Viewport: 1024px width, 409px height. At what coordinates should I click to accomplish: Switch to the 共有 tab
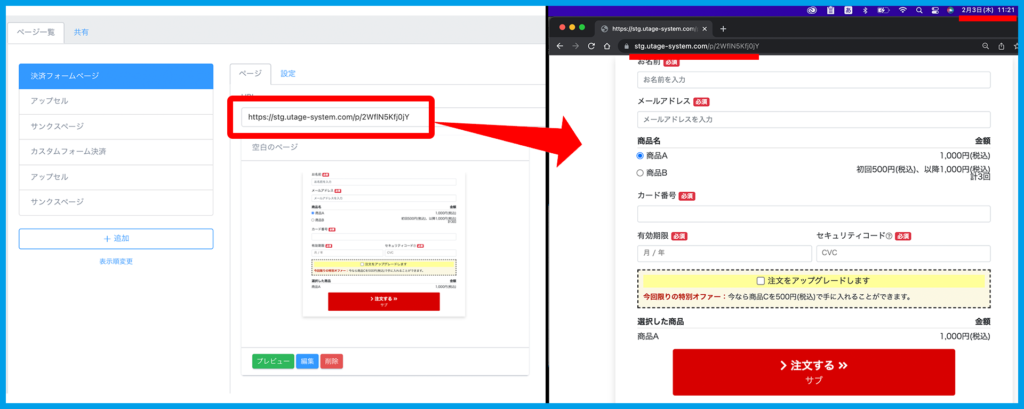[x=81, y=32]
